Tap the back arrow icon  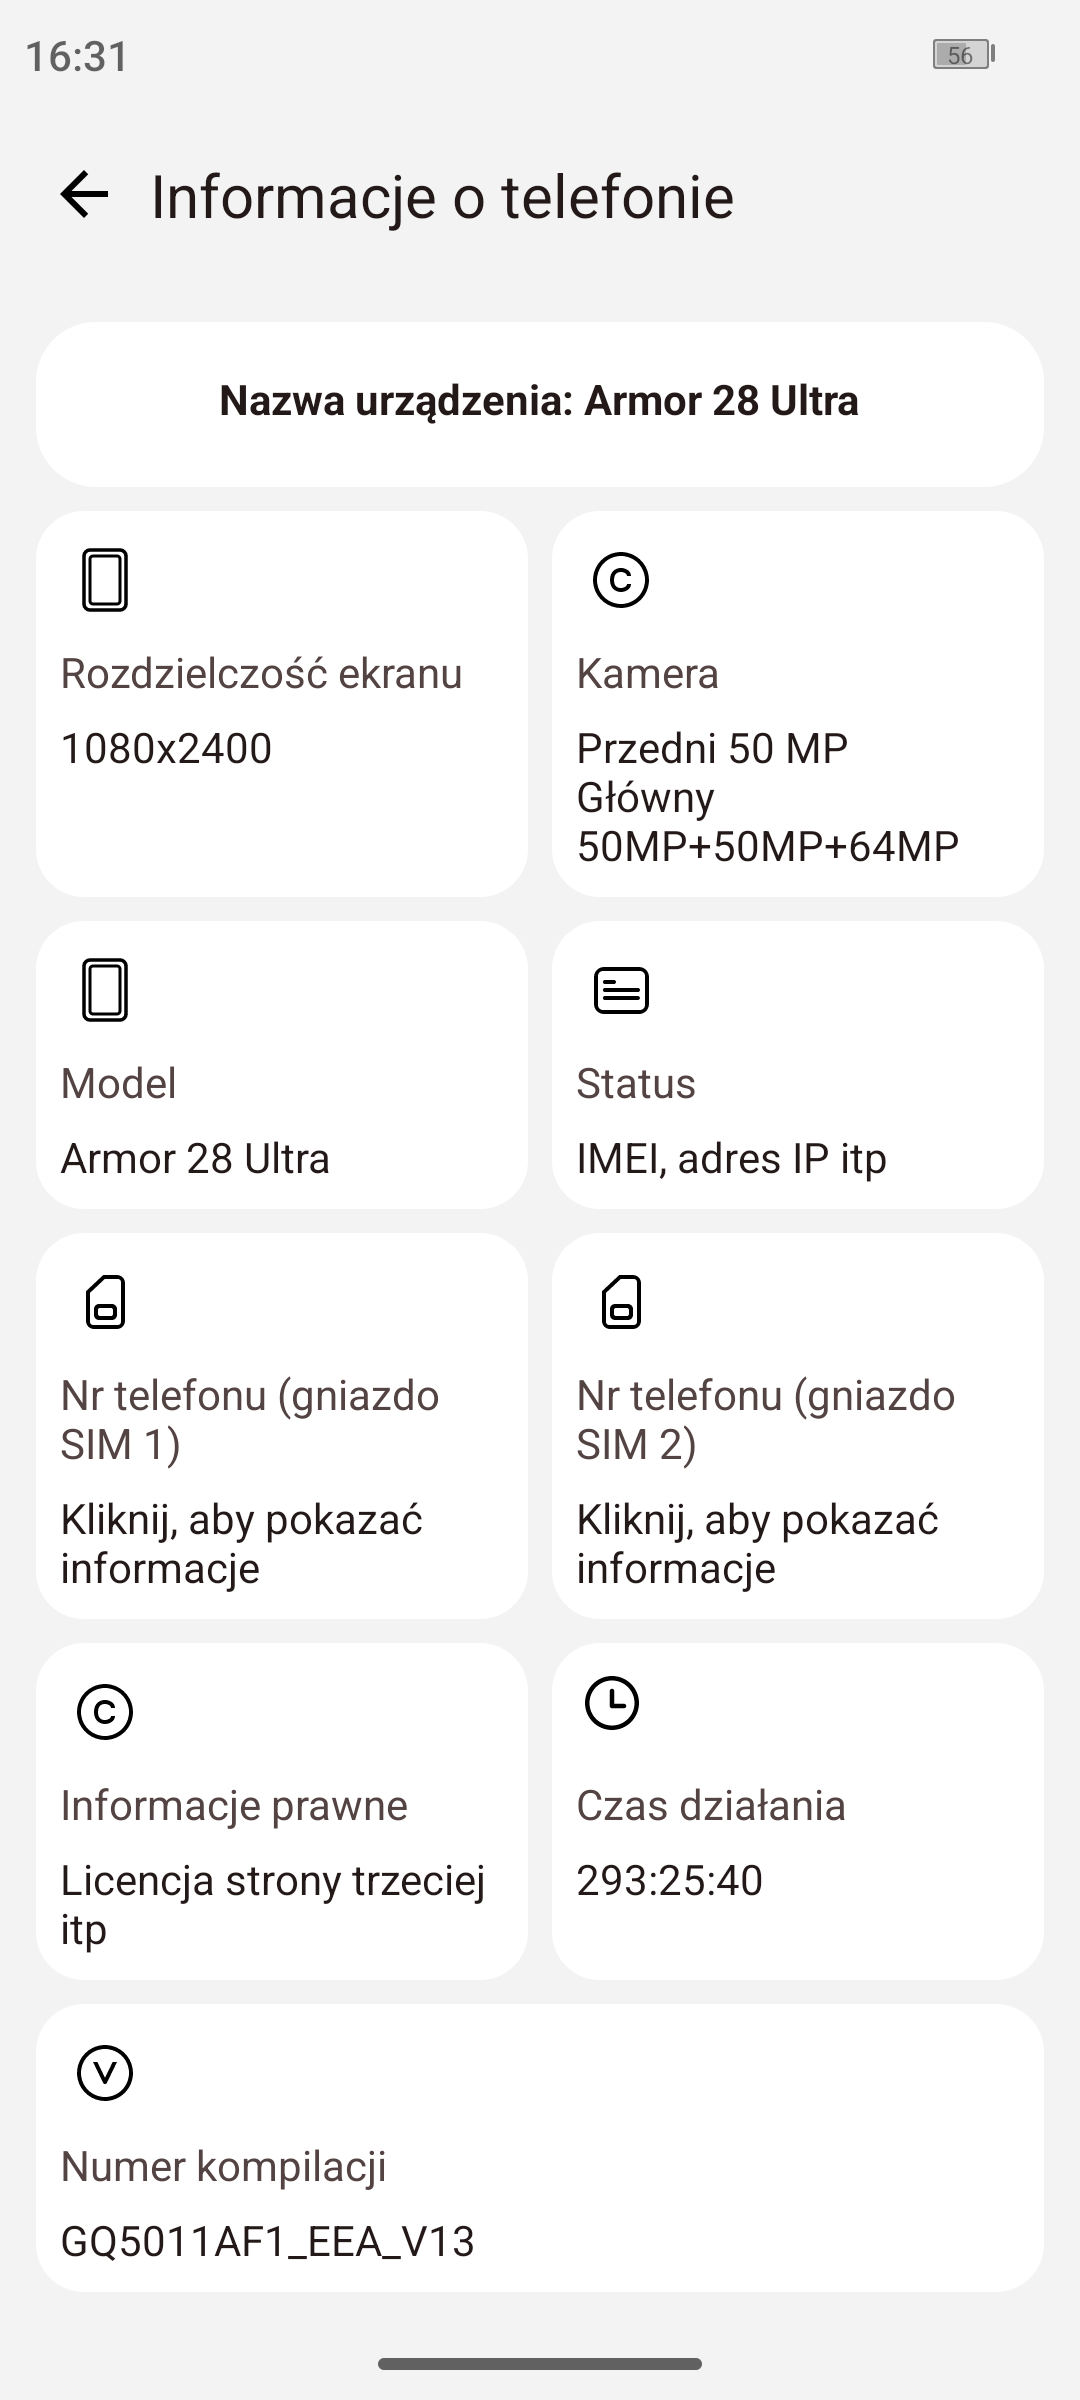click(x=84, y=194)
